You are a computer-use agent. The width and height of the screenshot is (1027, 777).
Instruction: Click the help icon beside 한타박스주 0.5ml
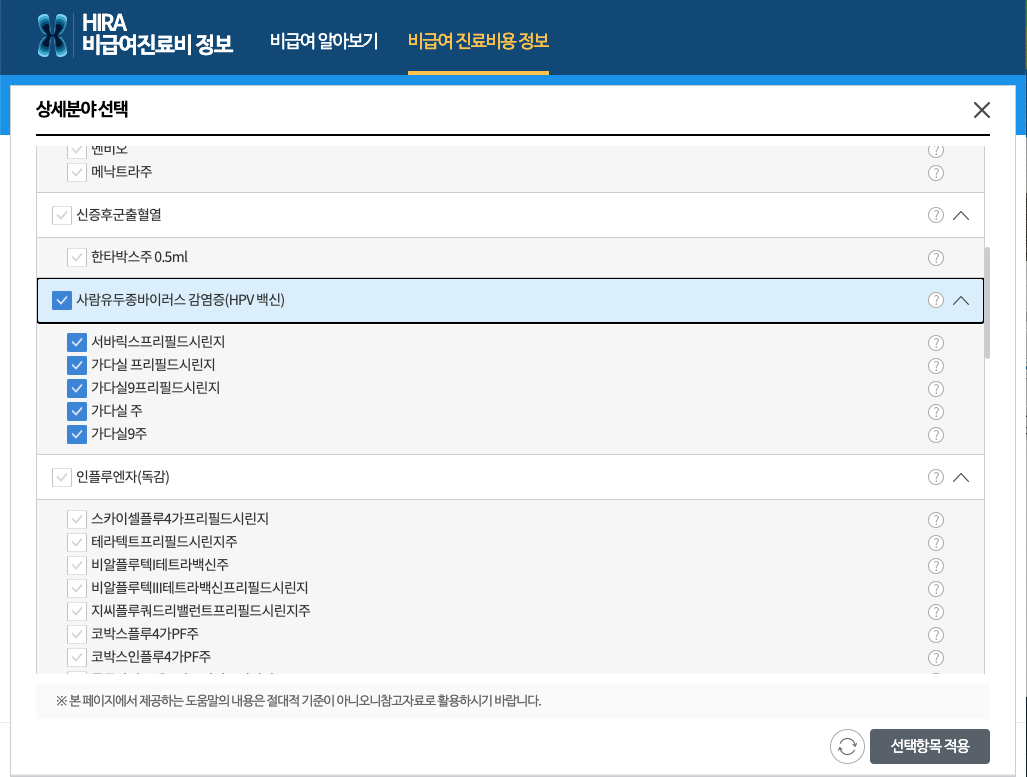pyautogui.click(x=935, y=257)
